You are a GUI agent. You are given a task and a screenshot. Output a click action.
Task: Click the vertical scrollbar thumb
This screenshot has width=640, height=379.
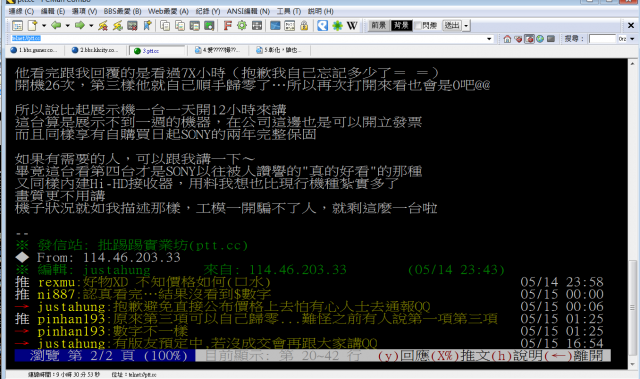(x=632, y=308)
